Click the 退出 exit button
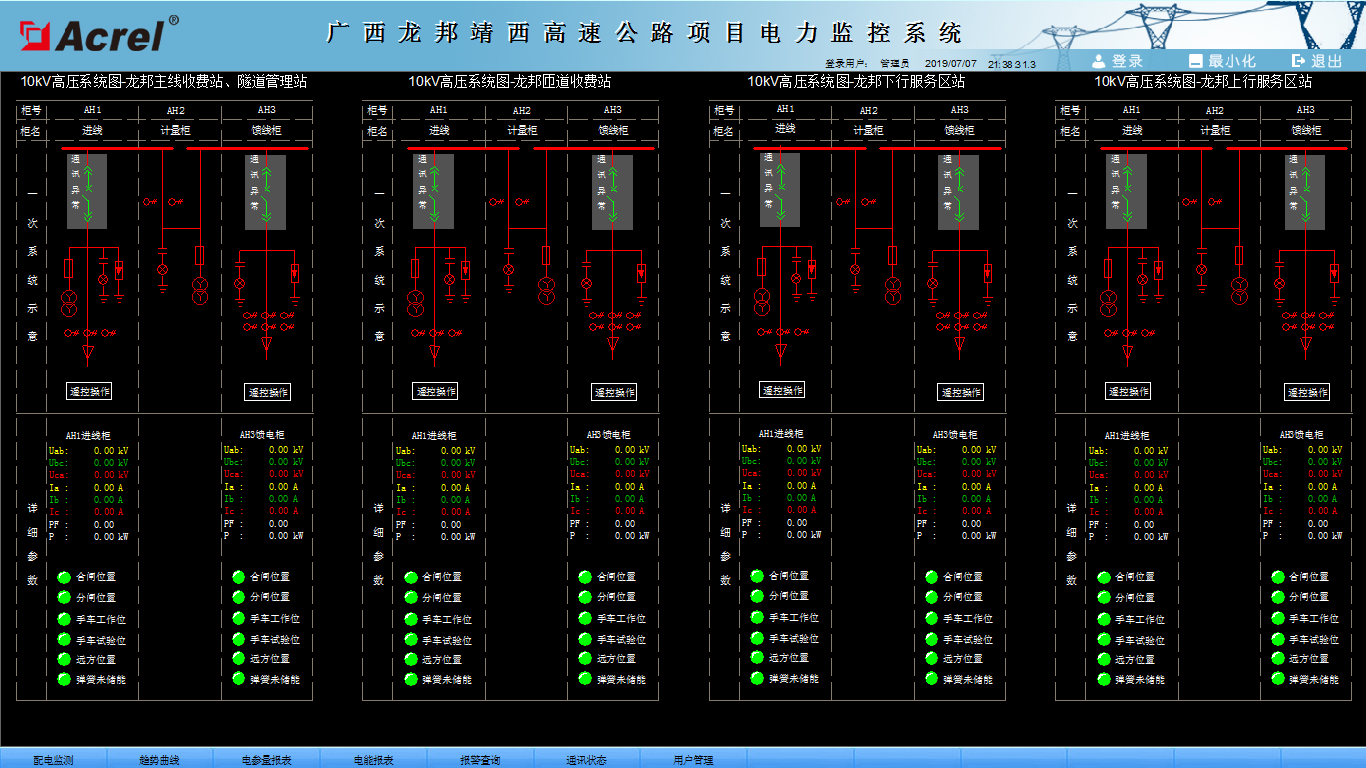Image resolution: width=1366 pixels, height=768 pixels. click(x=1318, y=61)
